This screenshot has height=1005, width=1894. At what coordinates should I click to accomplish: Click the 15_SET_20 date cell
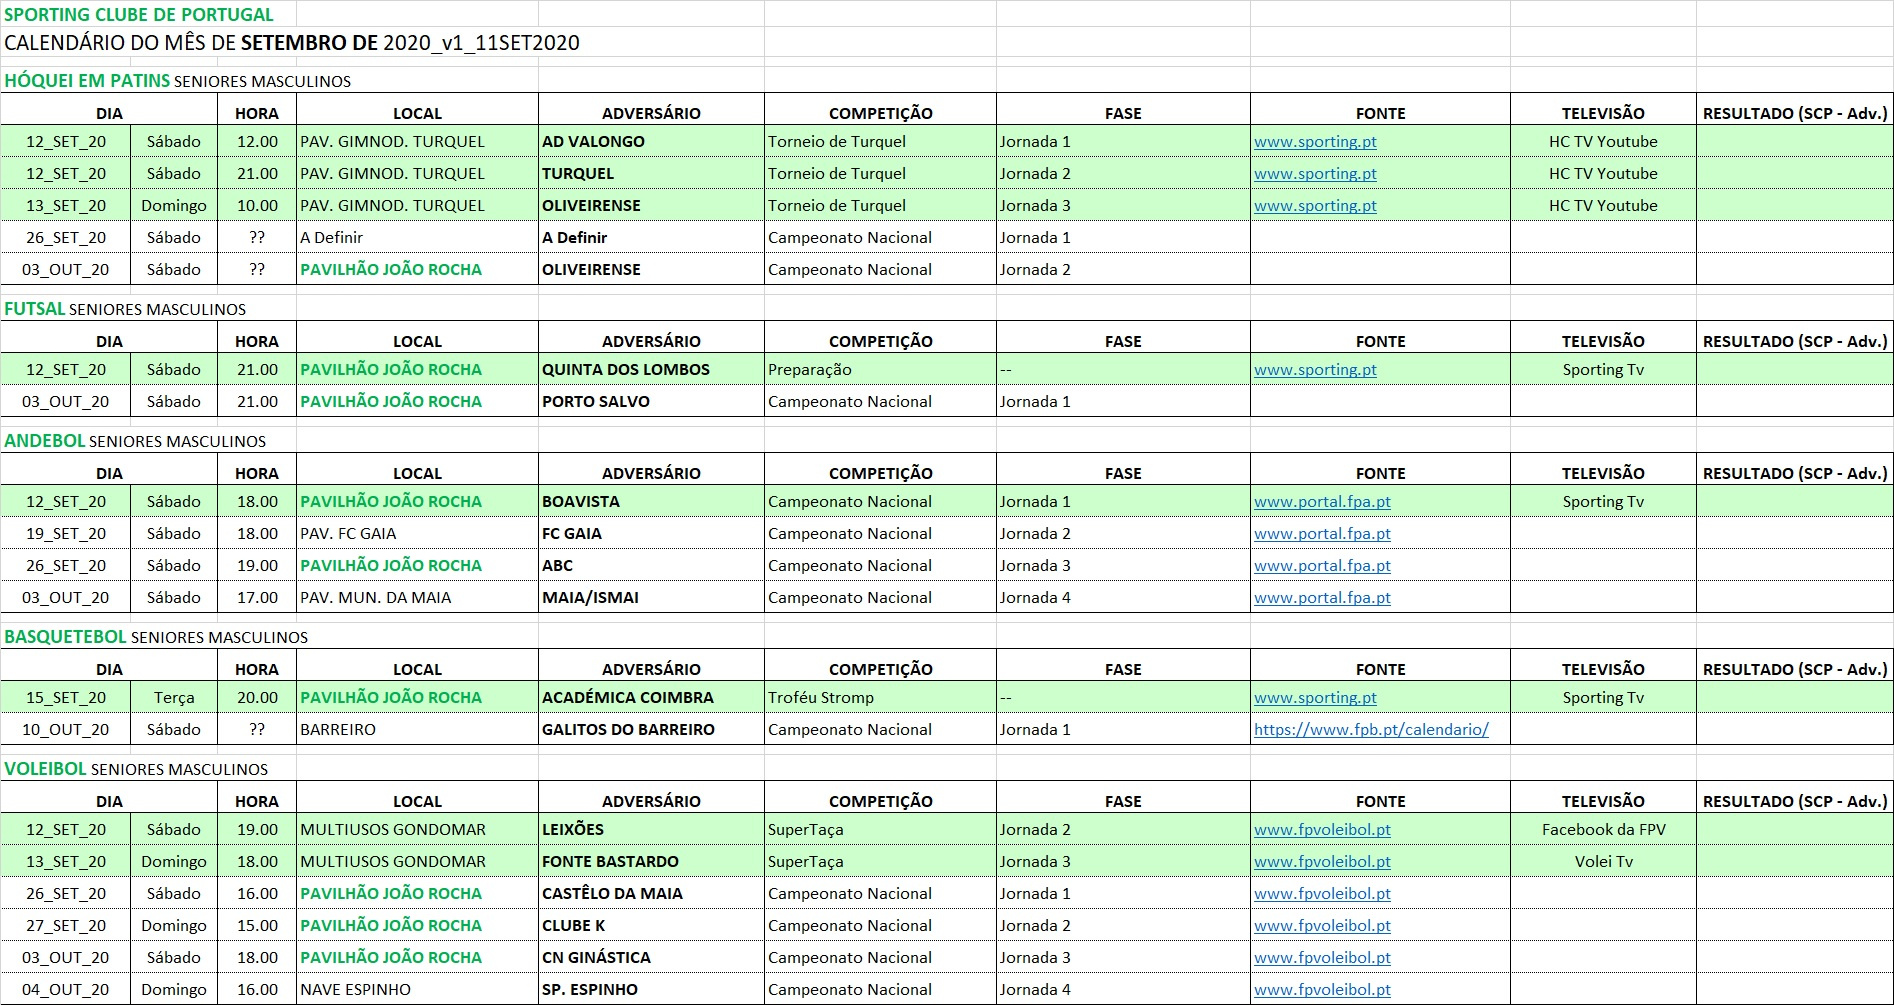click(66, 698)
